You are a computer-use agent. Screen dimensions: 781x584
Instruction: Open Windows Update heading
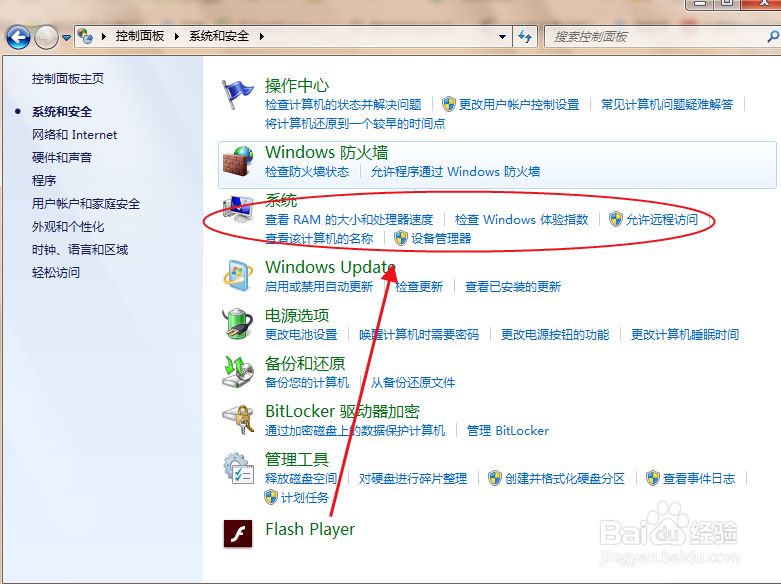(330, 268)
